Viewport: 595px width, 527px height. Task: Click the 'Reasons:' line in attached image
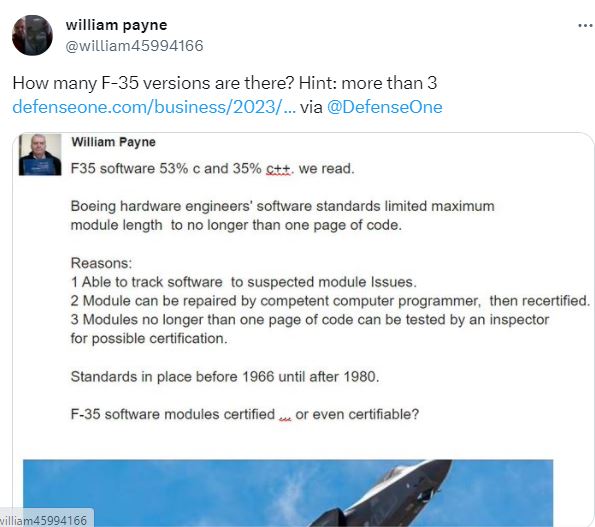tap(101, 263)
